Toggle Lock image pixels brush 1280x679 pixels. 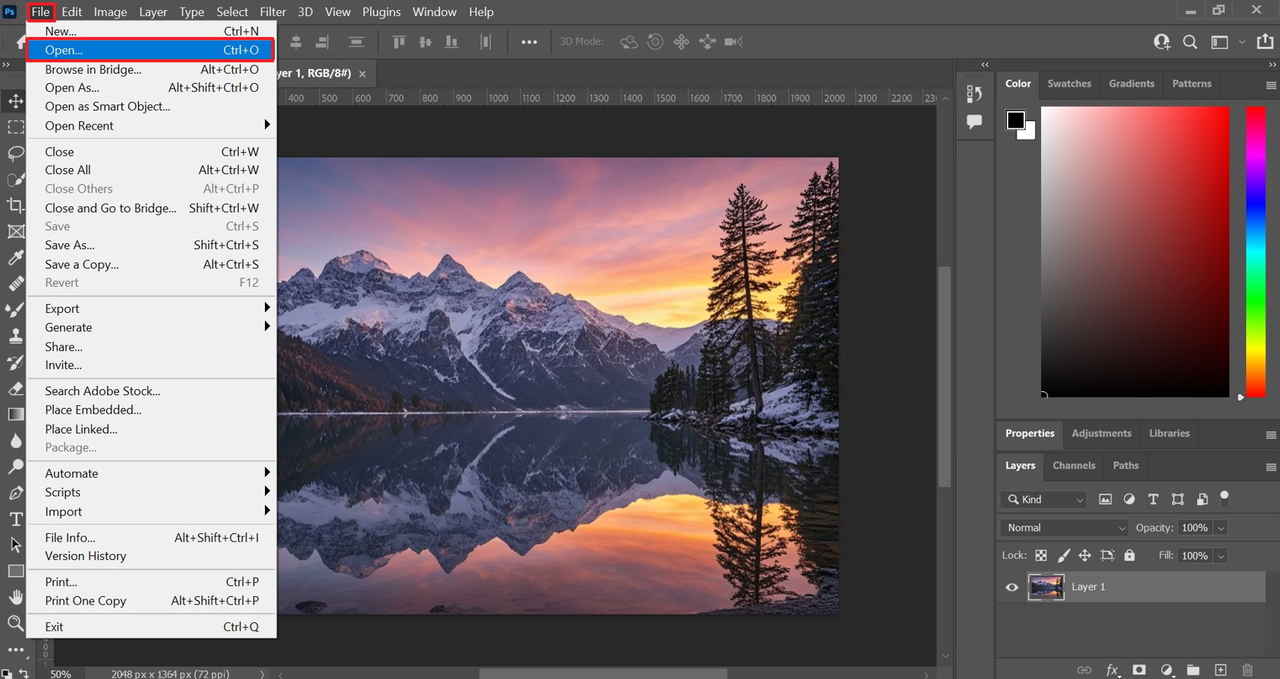click(1063, 555)
